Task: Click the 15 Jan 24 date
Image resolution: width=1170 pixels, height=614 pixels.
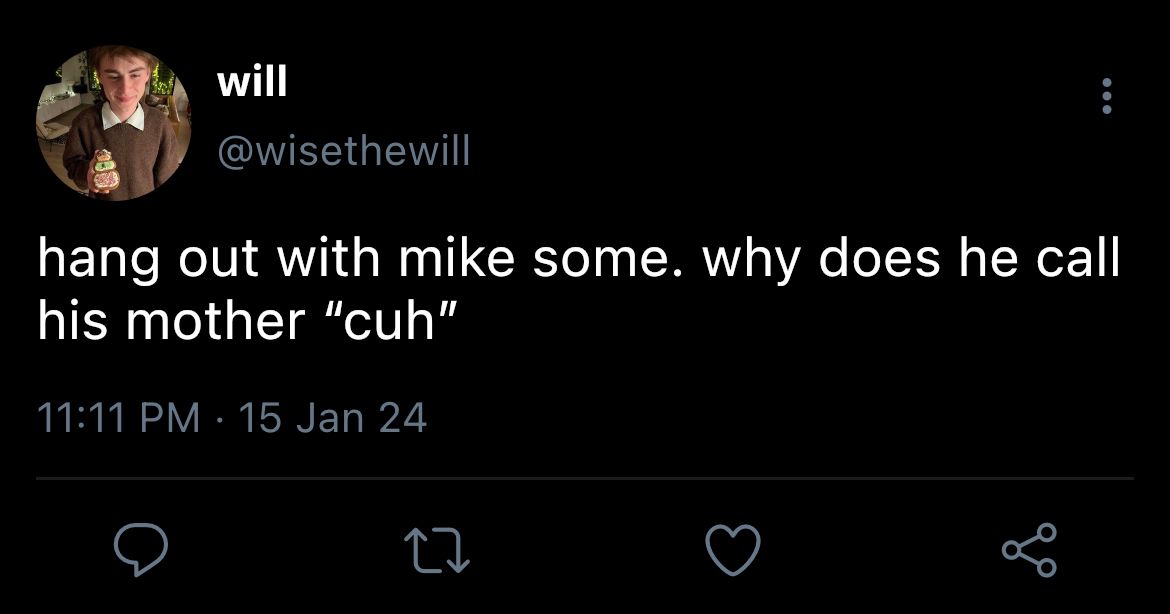Action: [x=333, y=418]
